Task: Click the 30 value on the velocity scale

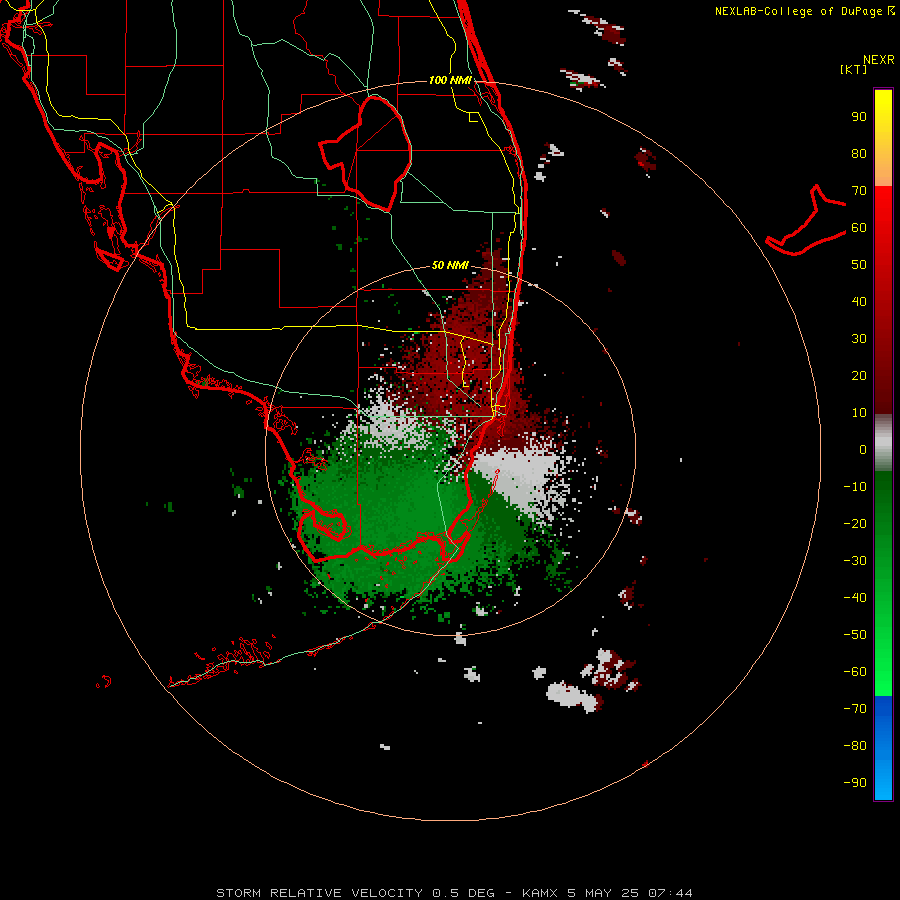Action: point(859,339)
